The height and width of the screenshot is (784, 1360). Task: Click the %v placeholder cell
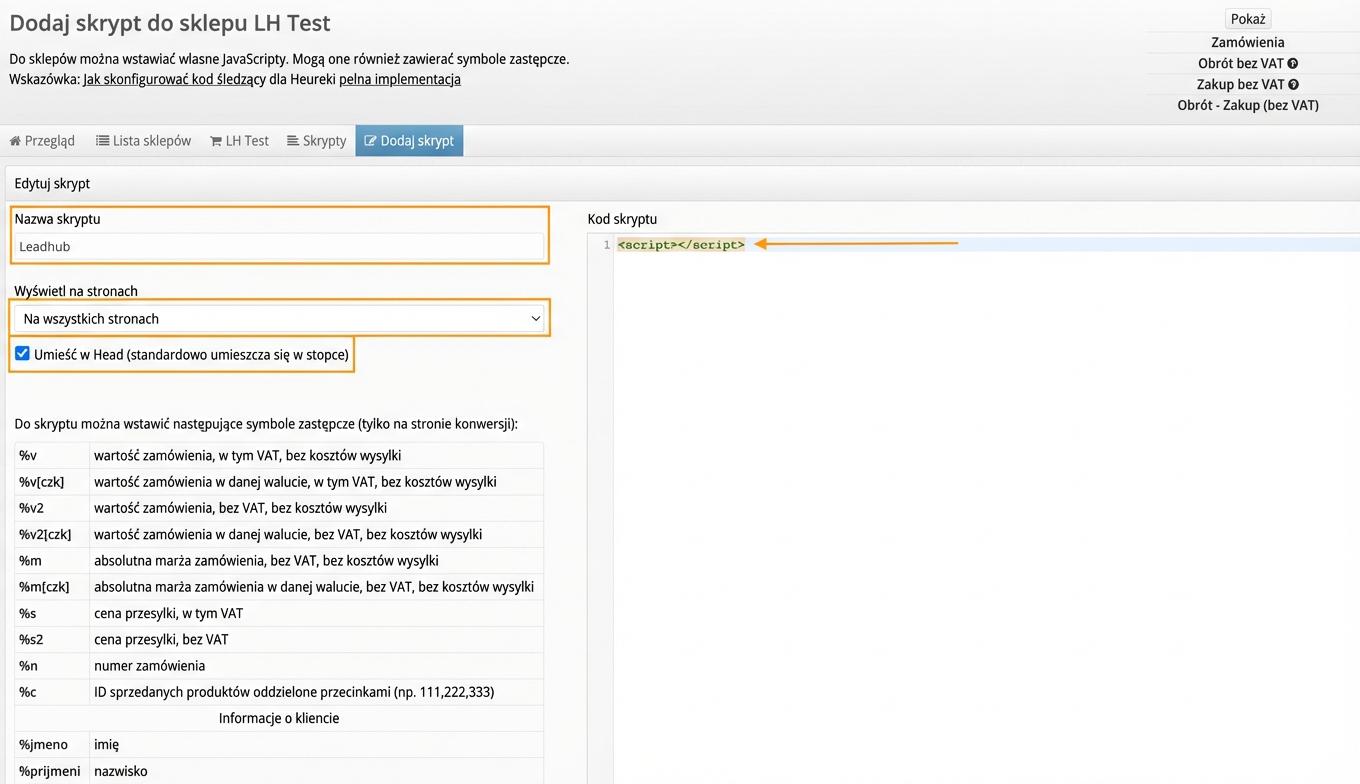click(x=52, y=456)
